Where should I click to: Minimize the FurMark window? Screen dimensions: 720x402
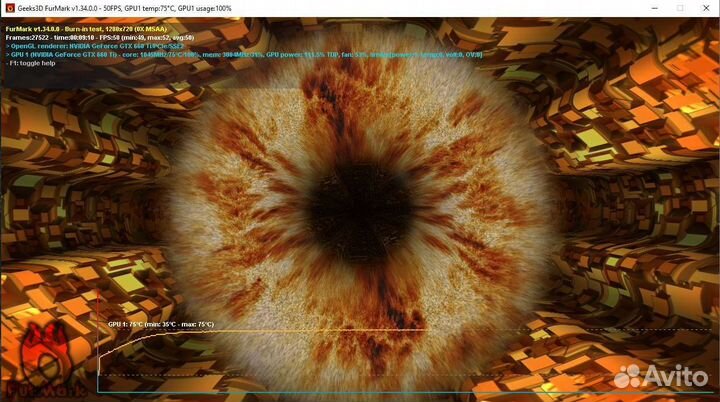tap(655, 8)
